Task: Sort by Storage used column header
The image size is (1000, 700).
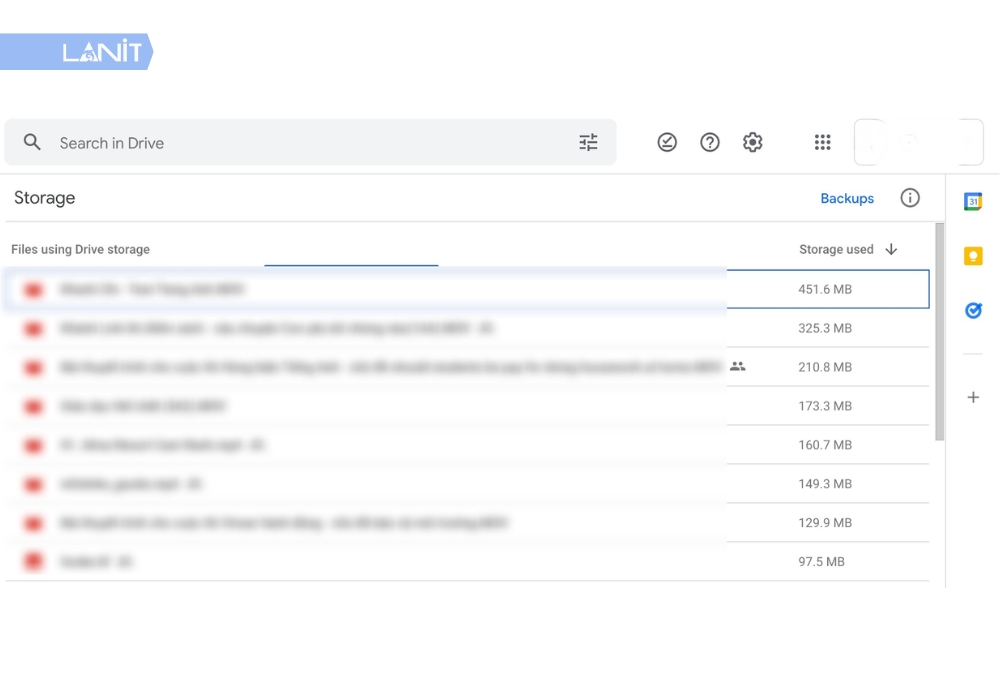Action: tap(836, 249)
